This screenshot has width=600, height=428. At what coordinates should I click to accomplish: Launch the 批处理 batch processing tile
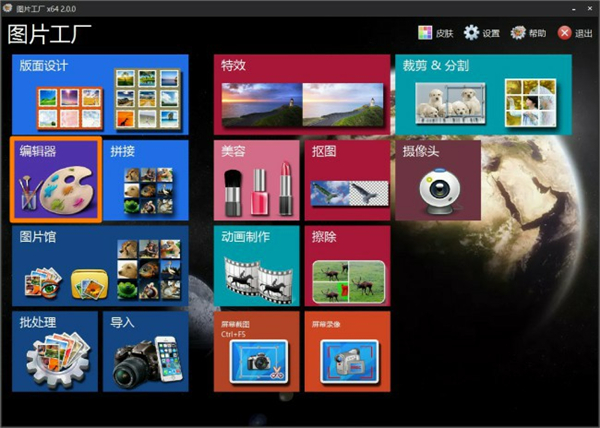click(x=55, y=352)
